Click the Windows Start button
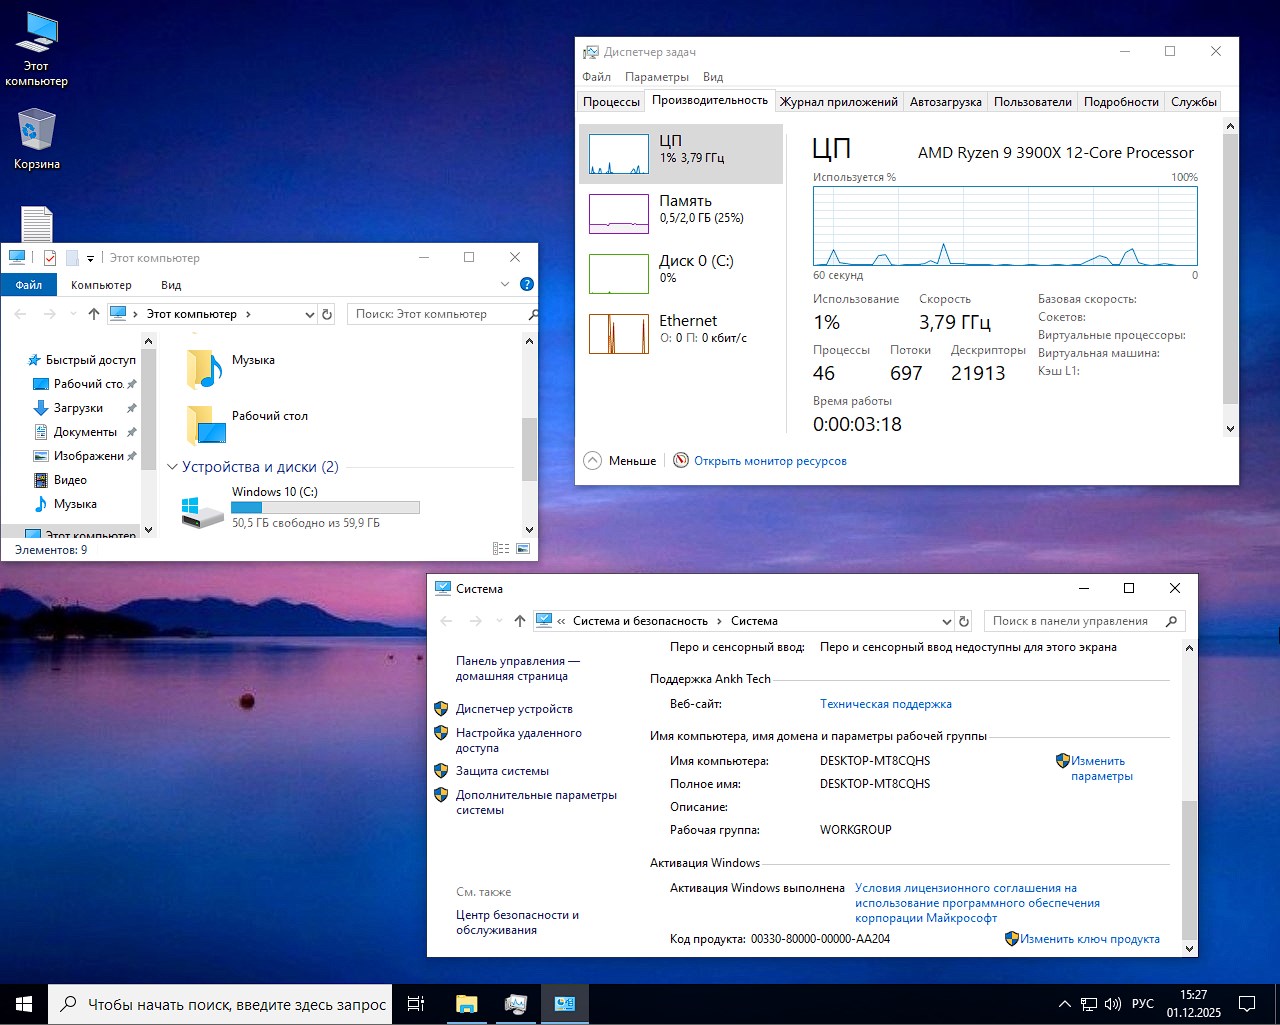The width and height of the screenshot is (1280, 1025). (21, 1003)
